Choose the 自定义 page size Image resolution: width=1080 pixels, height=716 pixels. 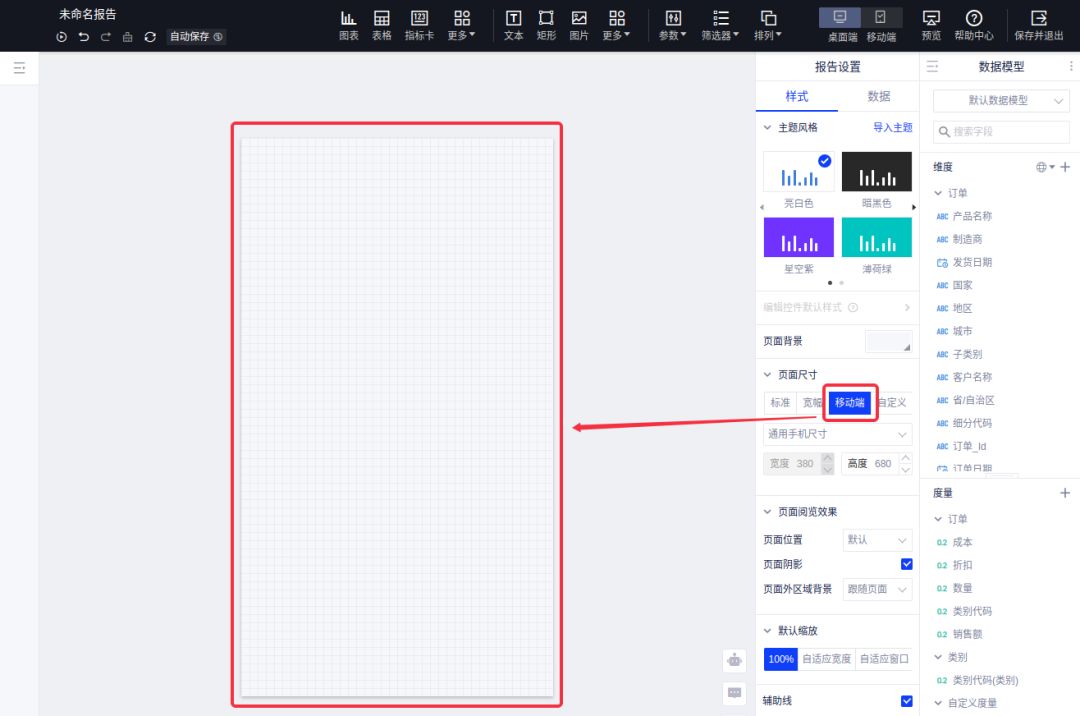pos(892,403)
